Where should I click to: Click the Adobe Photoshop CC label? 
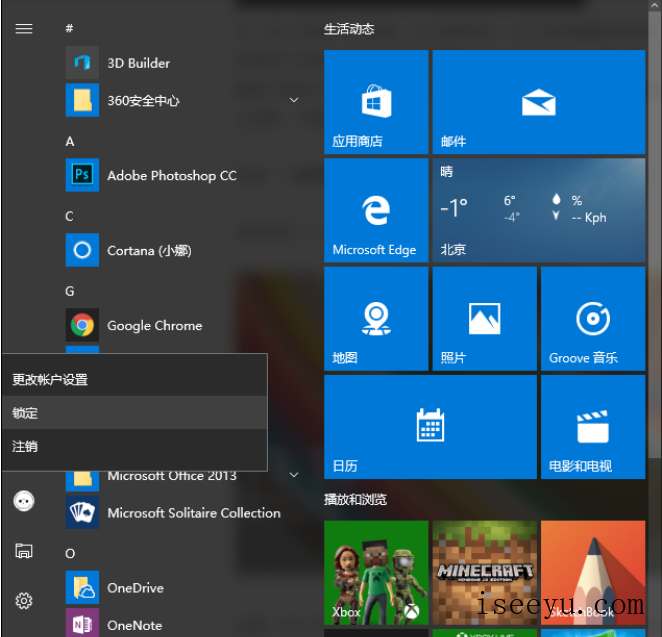pos(172,175)
